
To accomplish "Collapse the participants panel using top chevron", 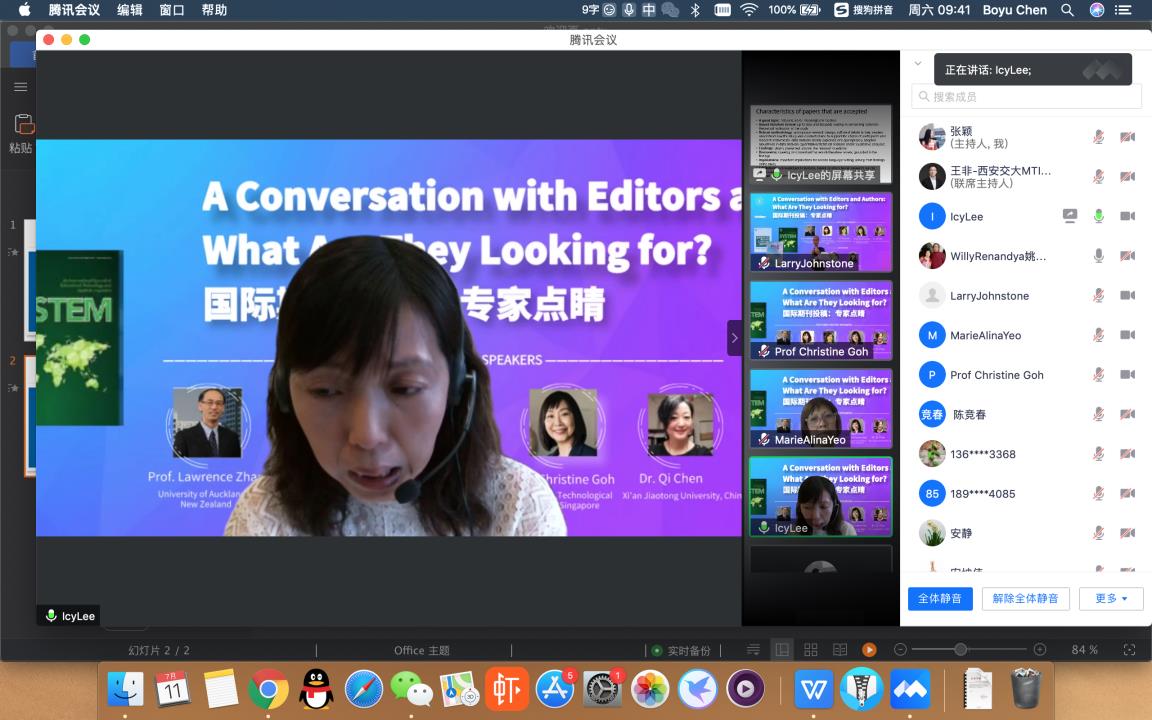I will tap(918, 64).
